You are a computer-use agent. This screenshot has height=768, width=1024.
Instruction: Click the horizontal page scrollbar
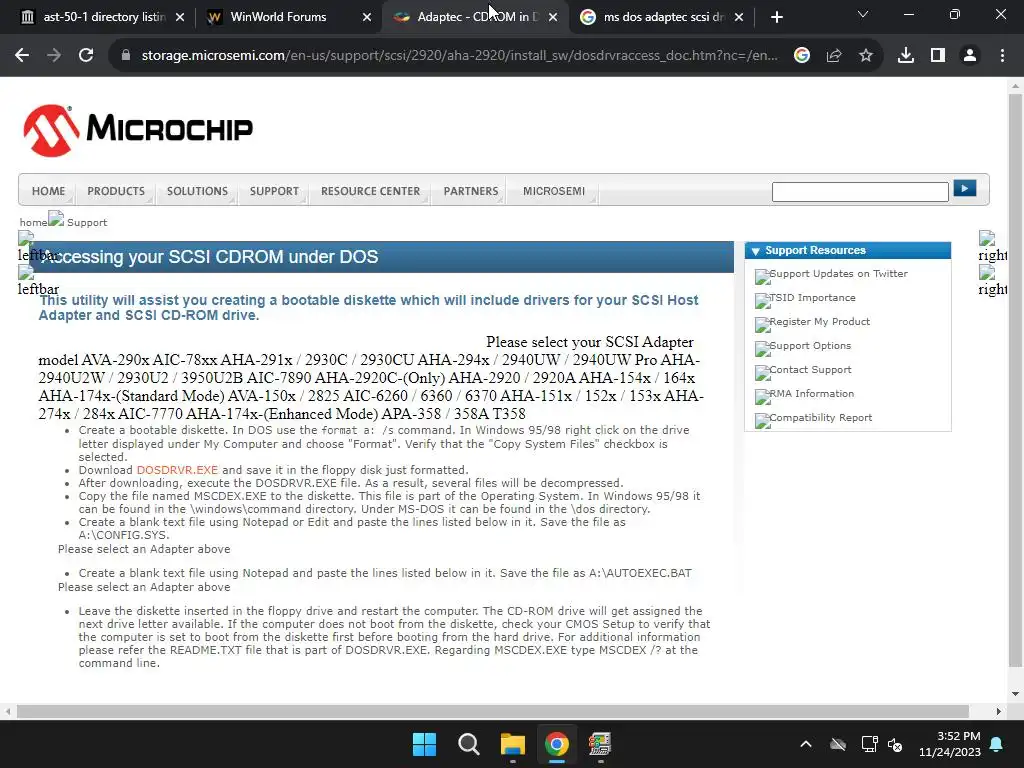click(492, 711)
